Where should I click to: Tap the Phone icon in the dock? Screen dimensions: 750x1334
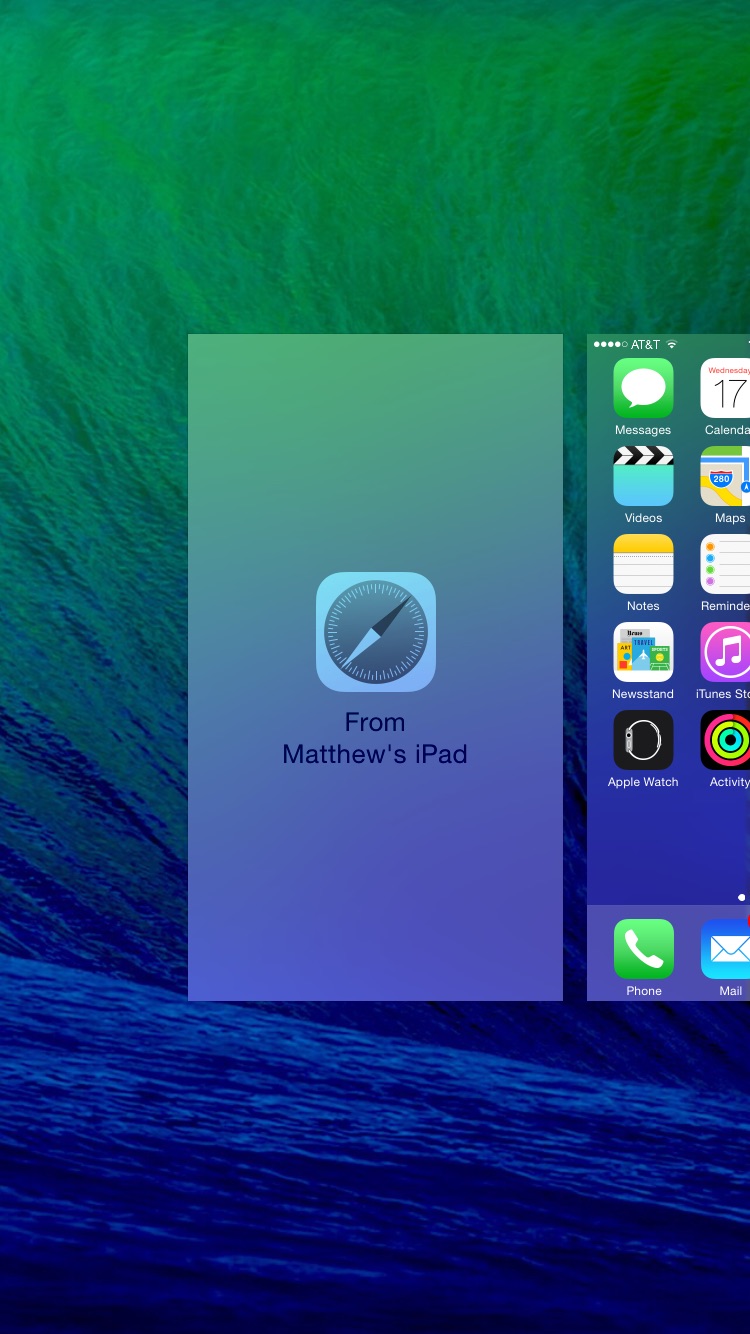tap(644, 949)
